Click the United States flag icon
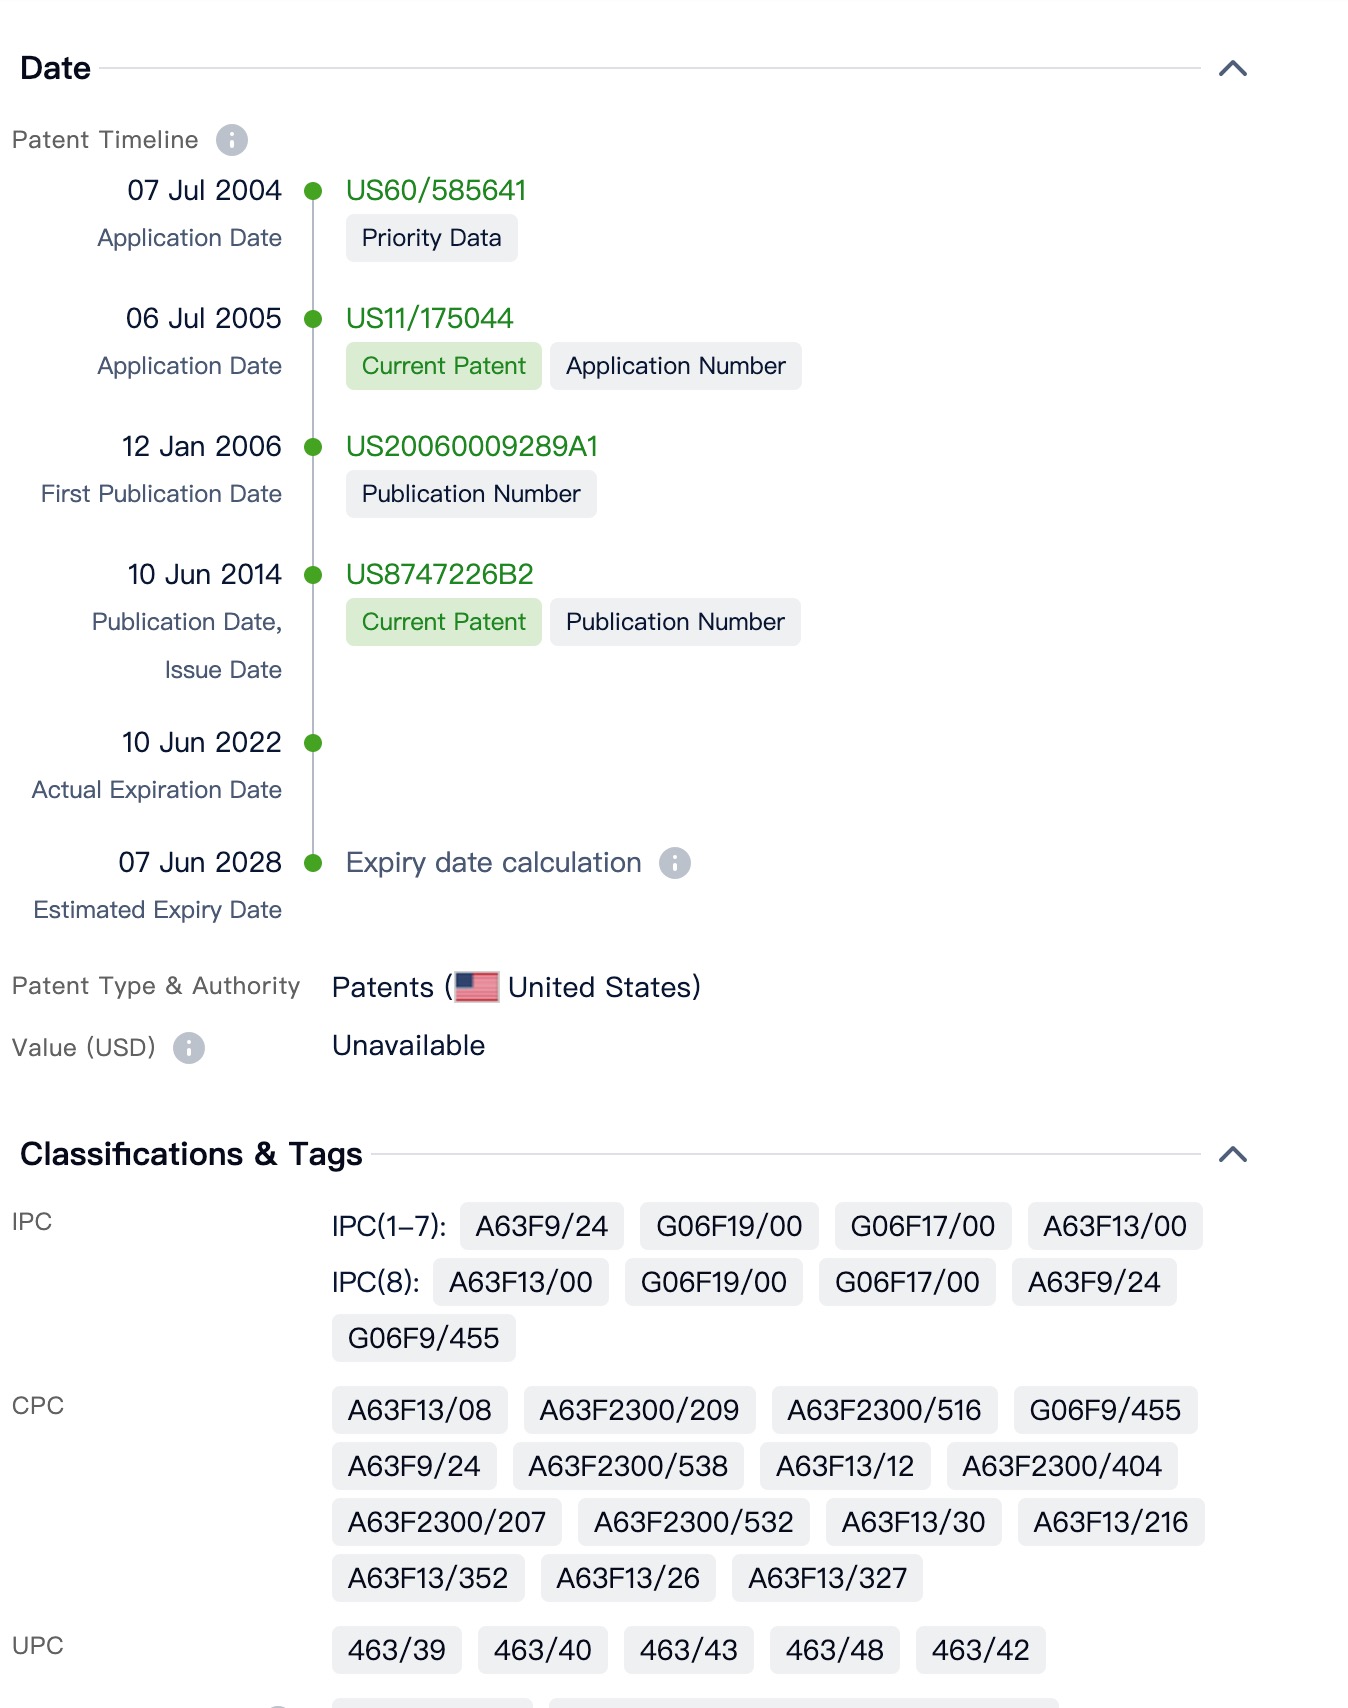 tap(477, 987)
